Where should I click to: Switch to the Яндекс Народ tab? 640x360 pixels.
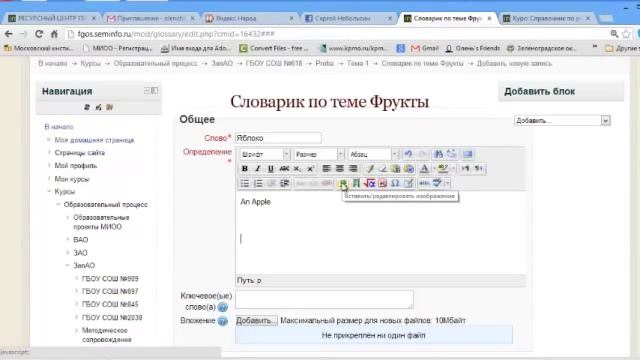click(x=249, y=18)
